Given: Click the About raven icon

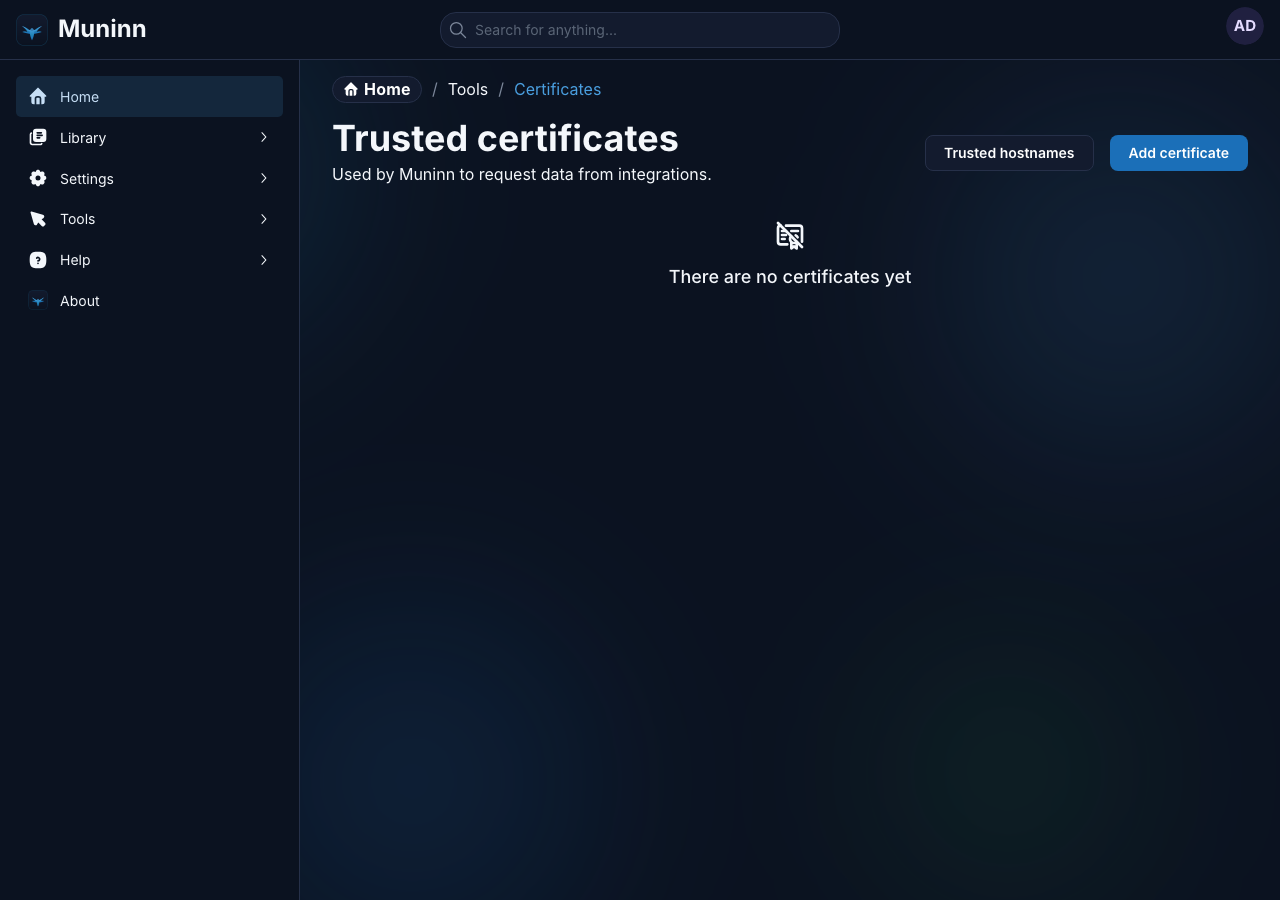Looking at the screenshot, I should (38, 300).
